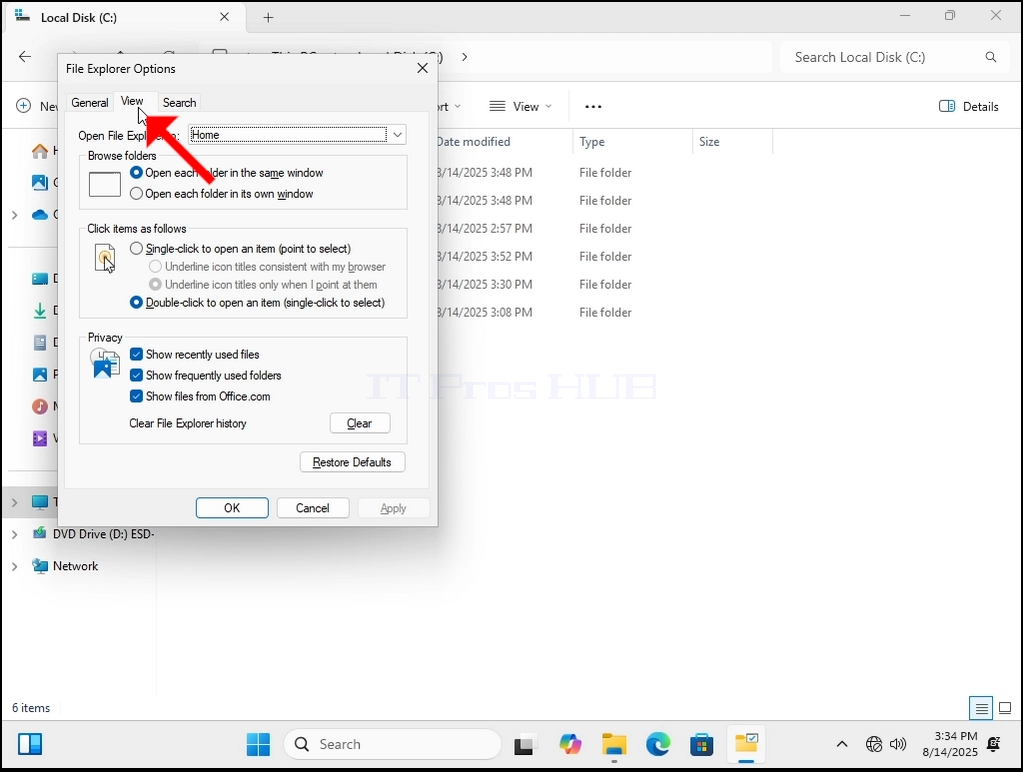Choose Single-click to open an item
The height and width of the screenshot is (772, 1023).
(240, 249)
